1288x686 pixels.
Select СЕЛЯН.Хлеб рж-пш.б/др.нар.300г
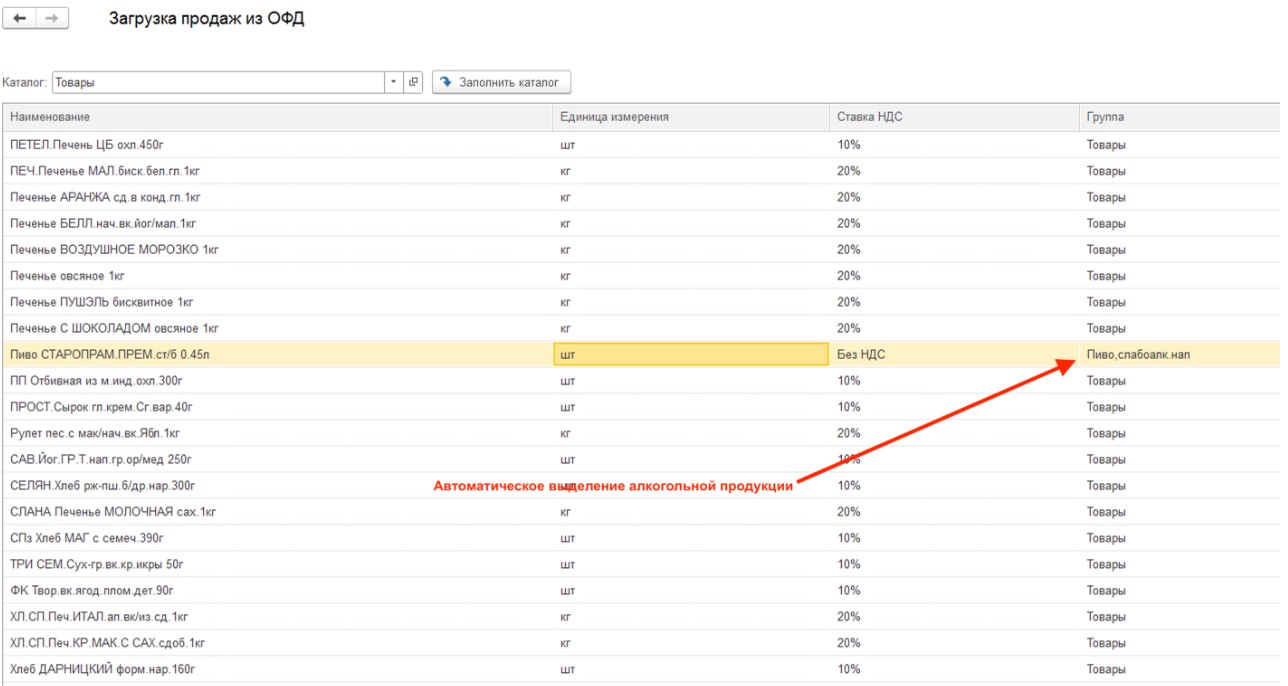point(641,485)
